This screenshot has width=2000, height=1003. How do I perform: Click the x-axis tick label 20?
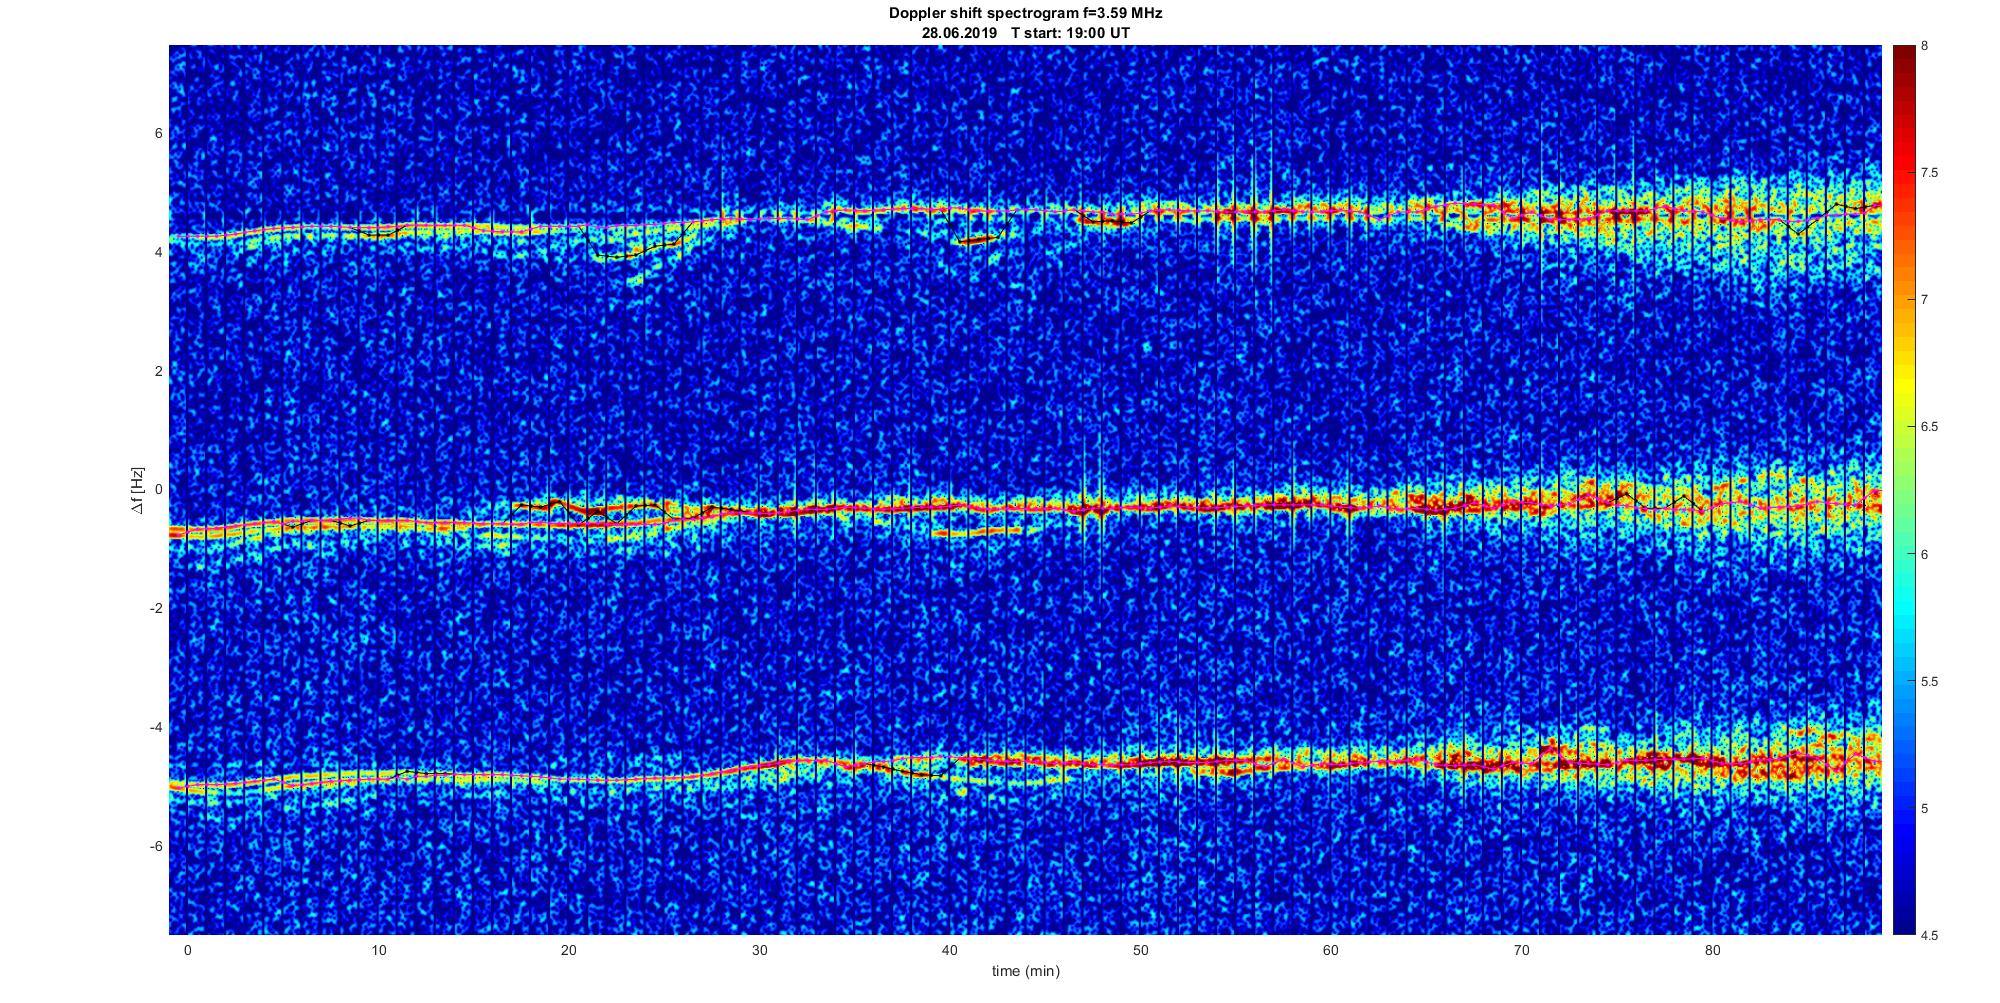coord(568,950)
